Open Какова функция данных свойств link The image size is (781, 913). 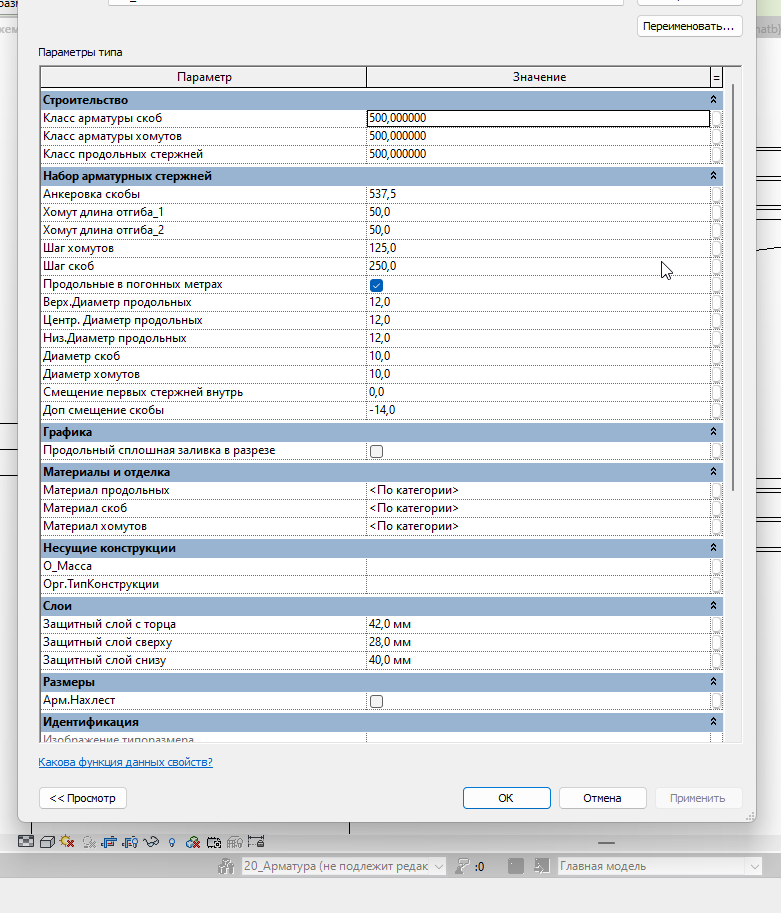tap(125, 762)
